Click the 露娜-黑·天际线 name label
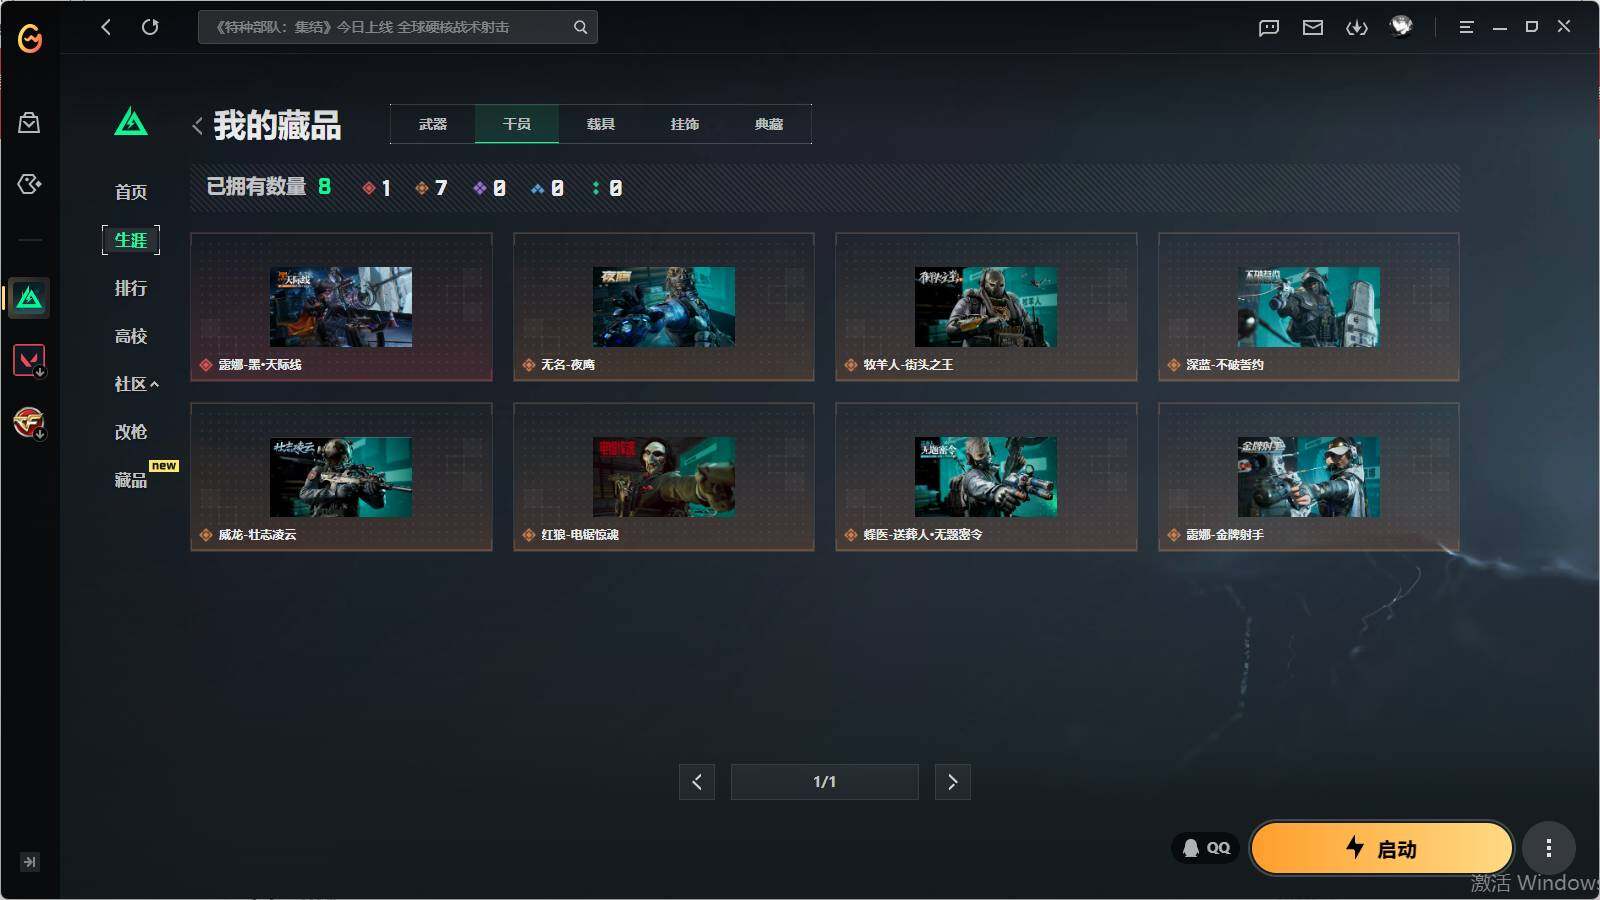Image resolution: width=1600 pixels, height=900 pixels. tap(260, 365)
